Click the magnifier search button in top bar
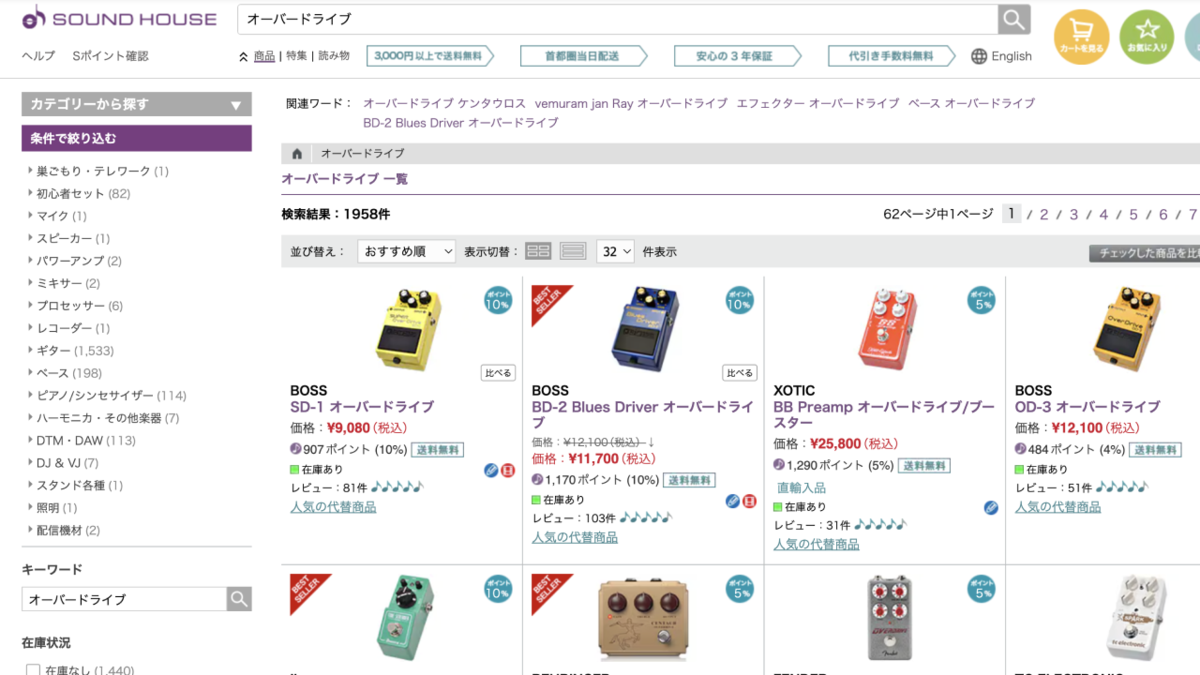 1013,19
